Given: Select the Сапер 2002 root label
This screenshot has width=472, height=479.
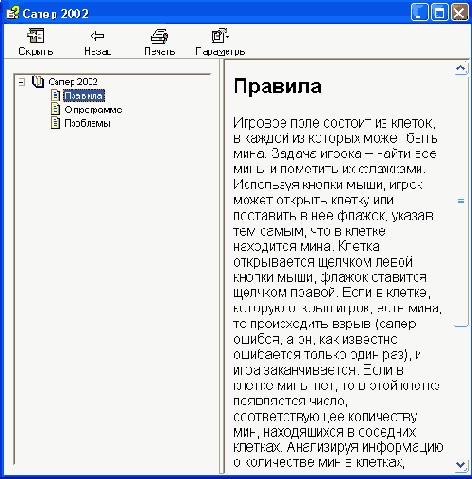Looking at the screenshot, I should click(73, 82).
